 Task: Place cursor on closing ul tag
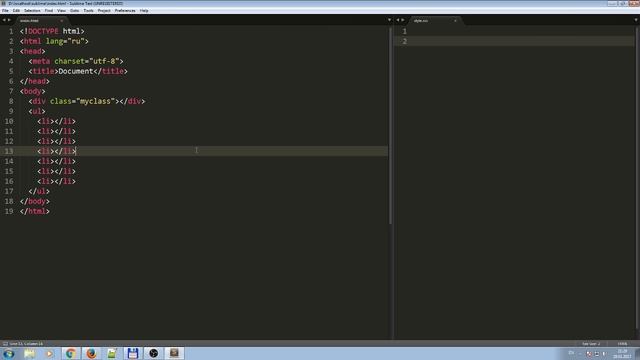click(x=39, y=191)
